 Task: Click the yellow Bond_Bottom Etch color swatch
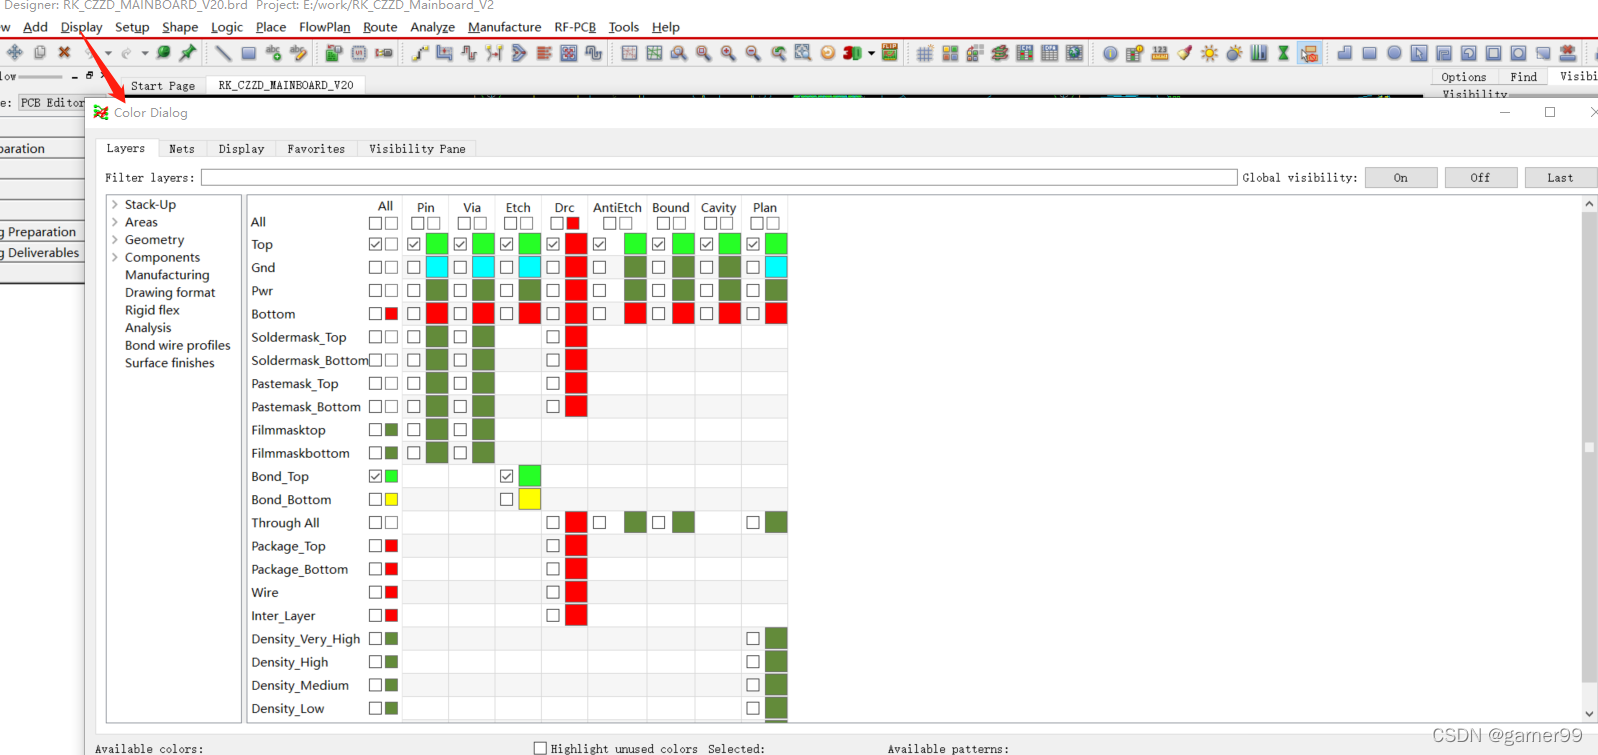point(530,499)
